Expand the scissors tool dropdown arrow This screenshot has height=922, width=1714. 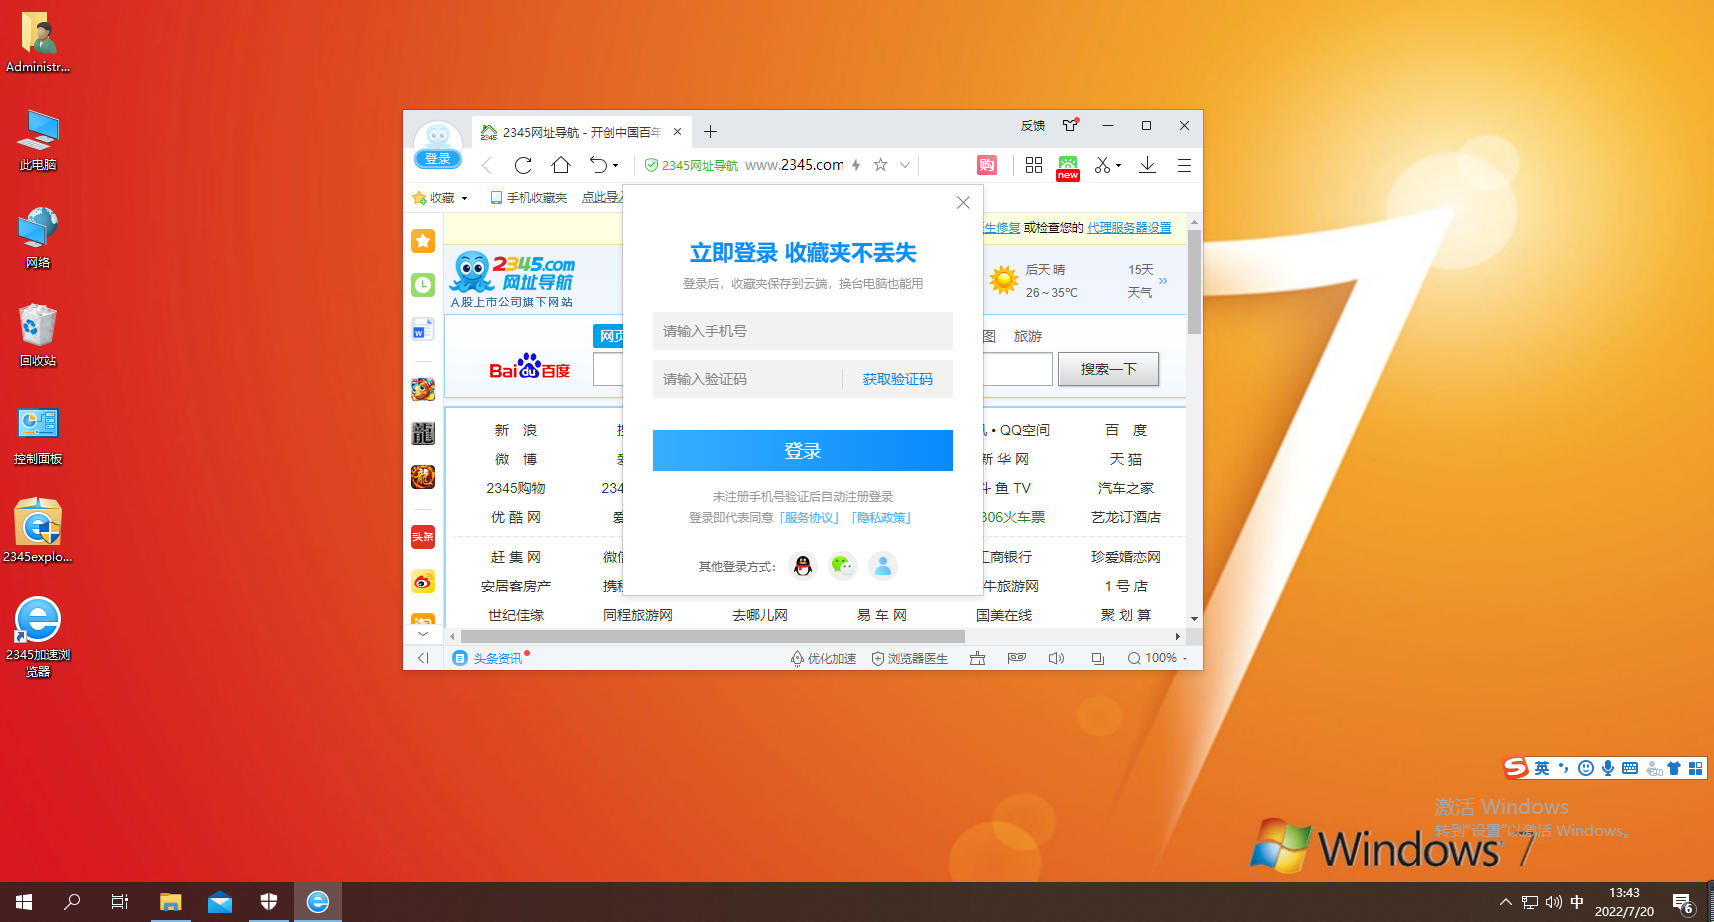pyautogui.click(x=1119, y=166)
